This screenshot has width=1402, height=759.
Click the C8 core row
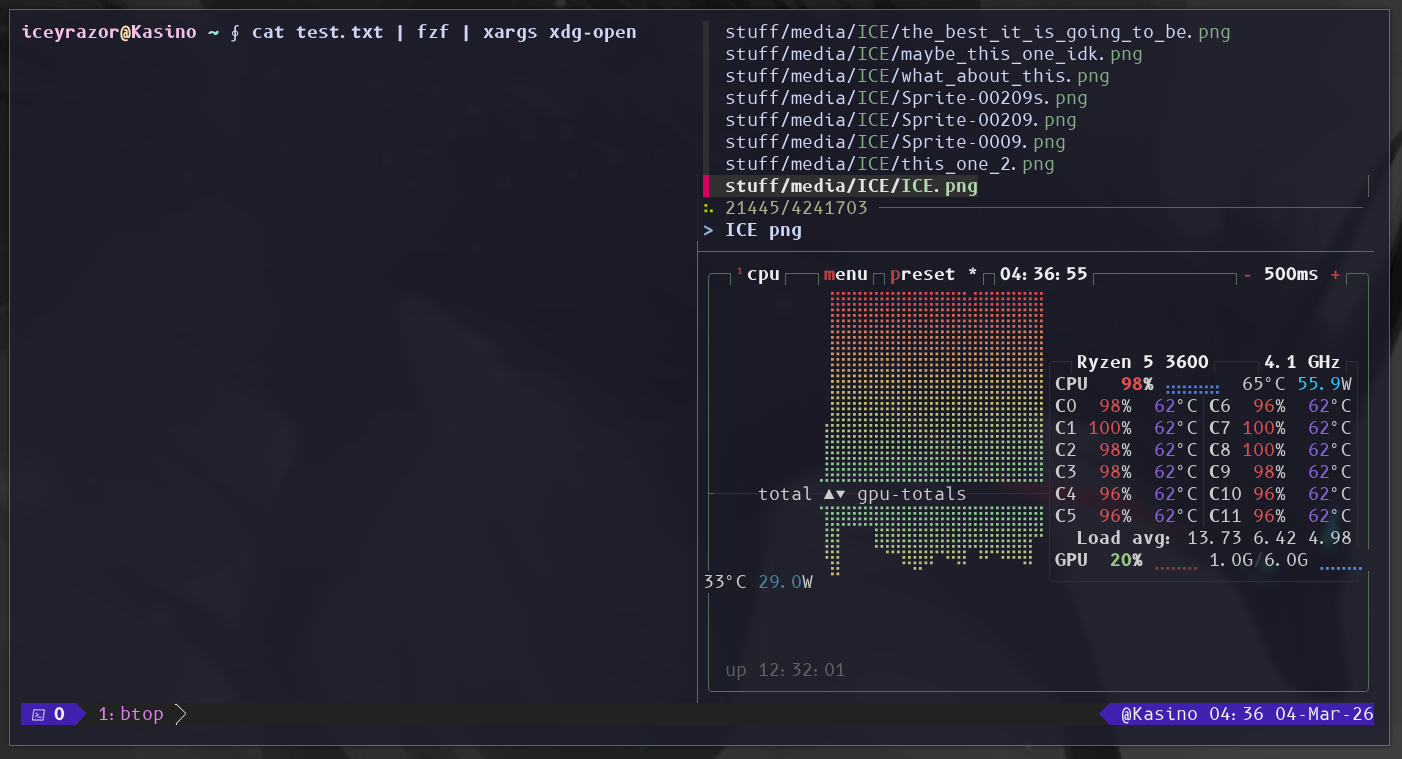click(x=1280, y=450)
